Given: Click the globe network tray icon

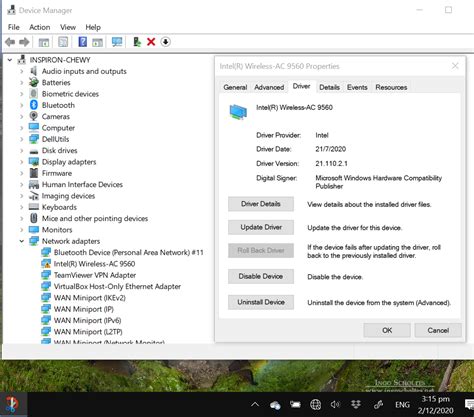Looking at the screenshot, I should coord(315,405).
